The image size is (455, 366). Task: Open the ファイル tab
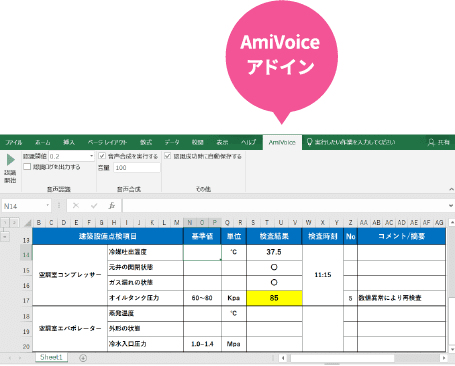(14, 142)
